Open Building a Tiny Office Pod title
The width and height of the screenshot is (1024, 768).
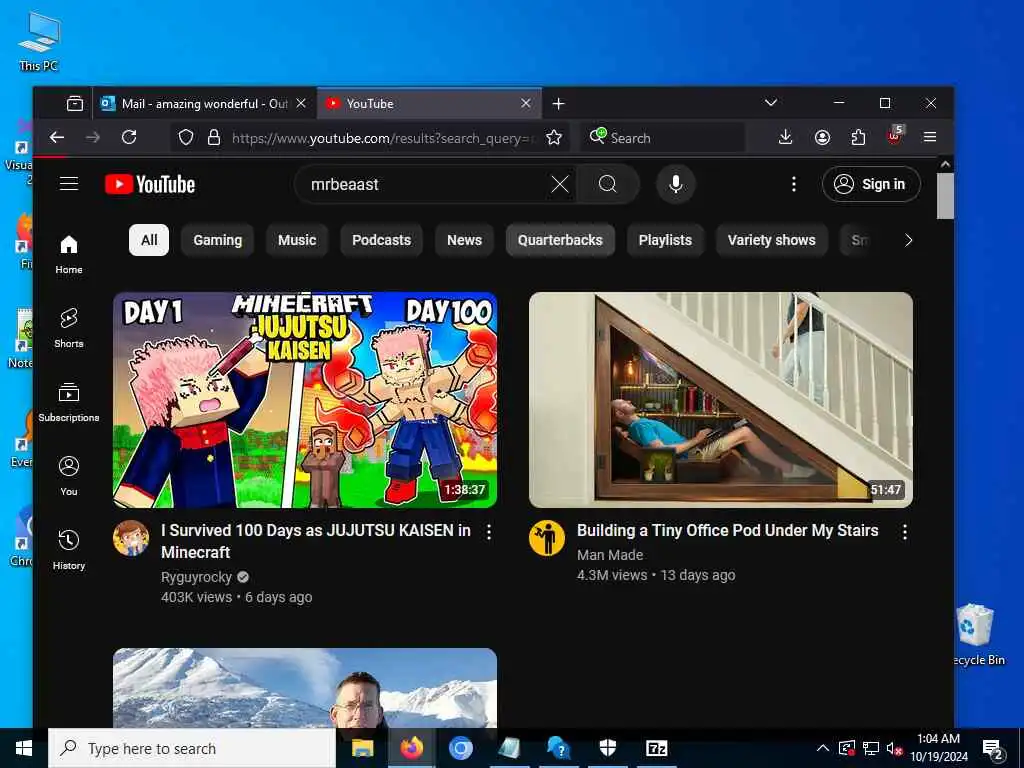pos(728,530)
